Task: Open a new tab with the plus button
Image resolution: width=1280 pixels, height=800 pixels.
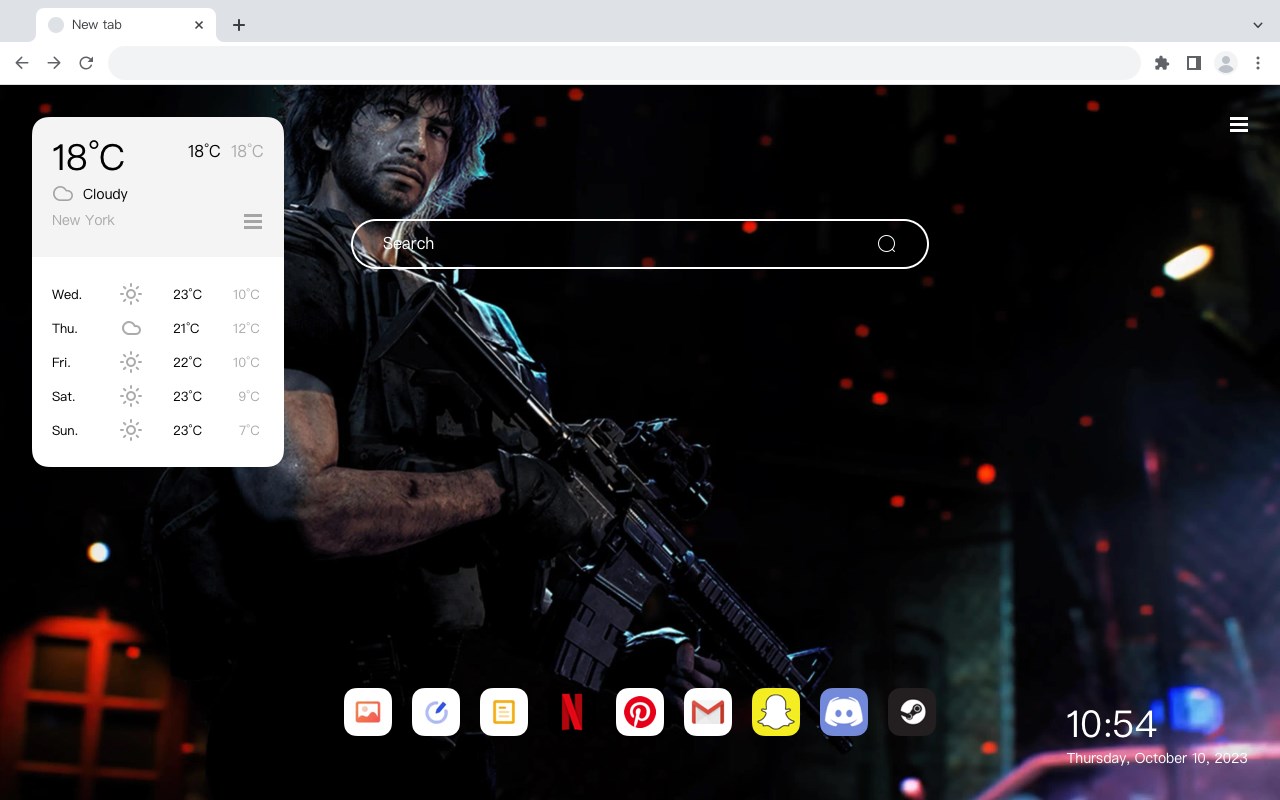Action: (x=239, y=25)
